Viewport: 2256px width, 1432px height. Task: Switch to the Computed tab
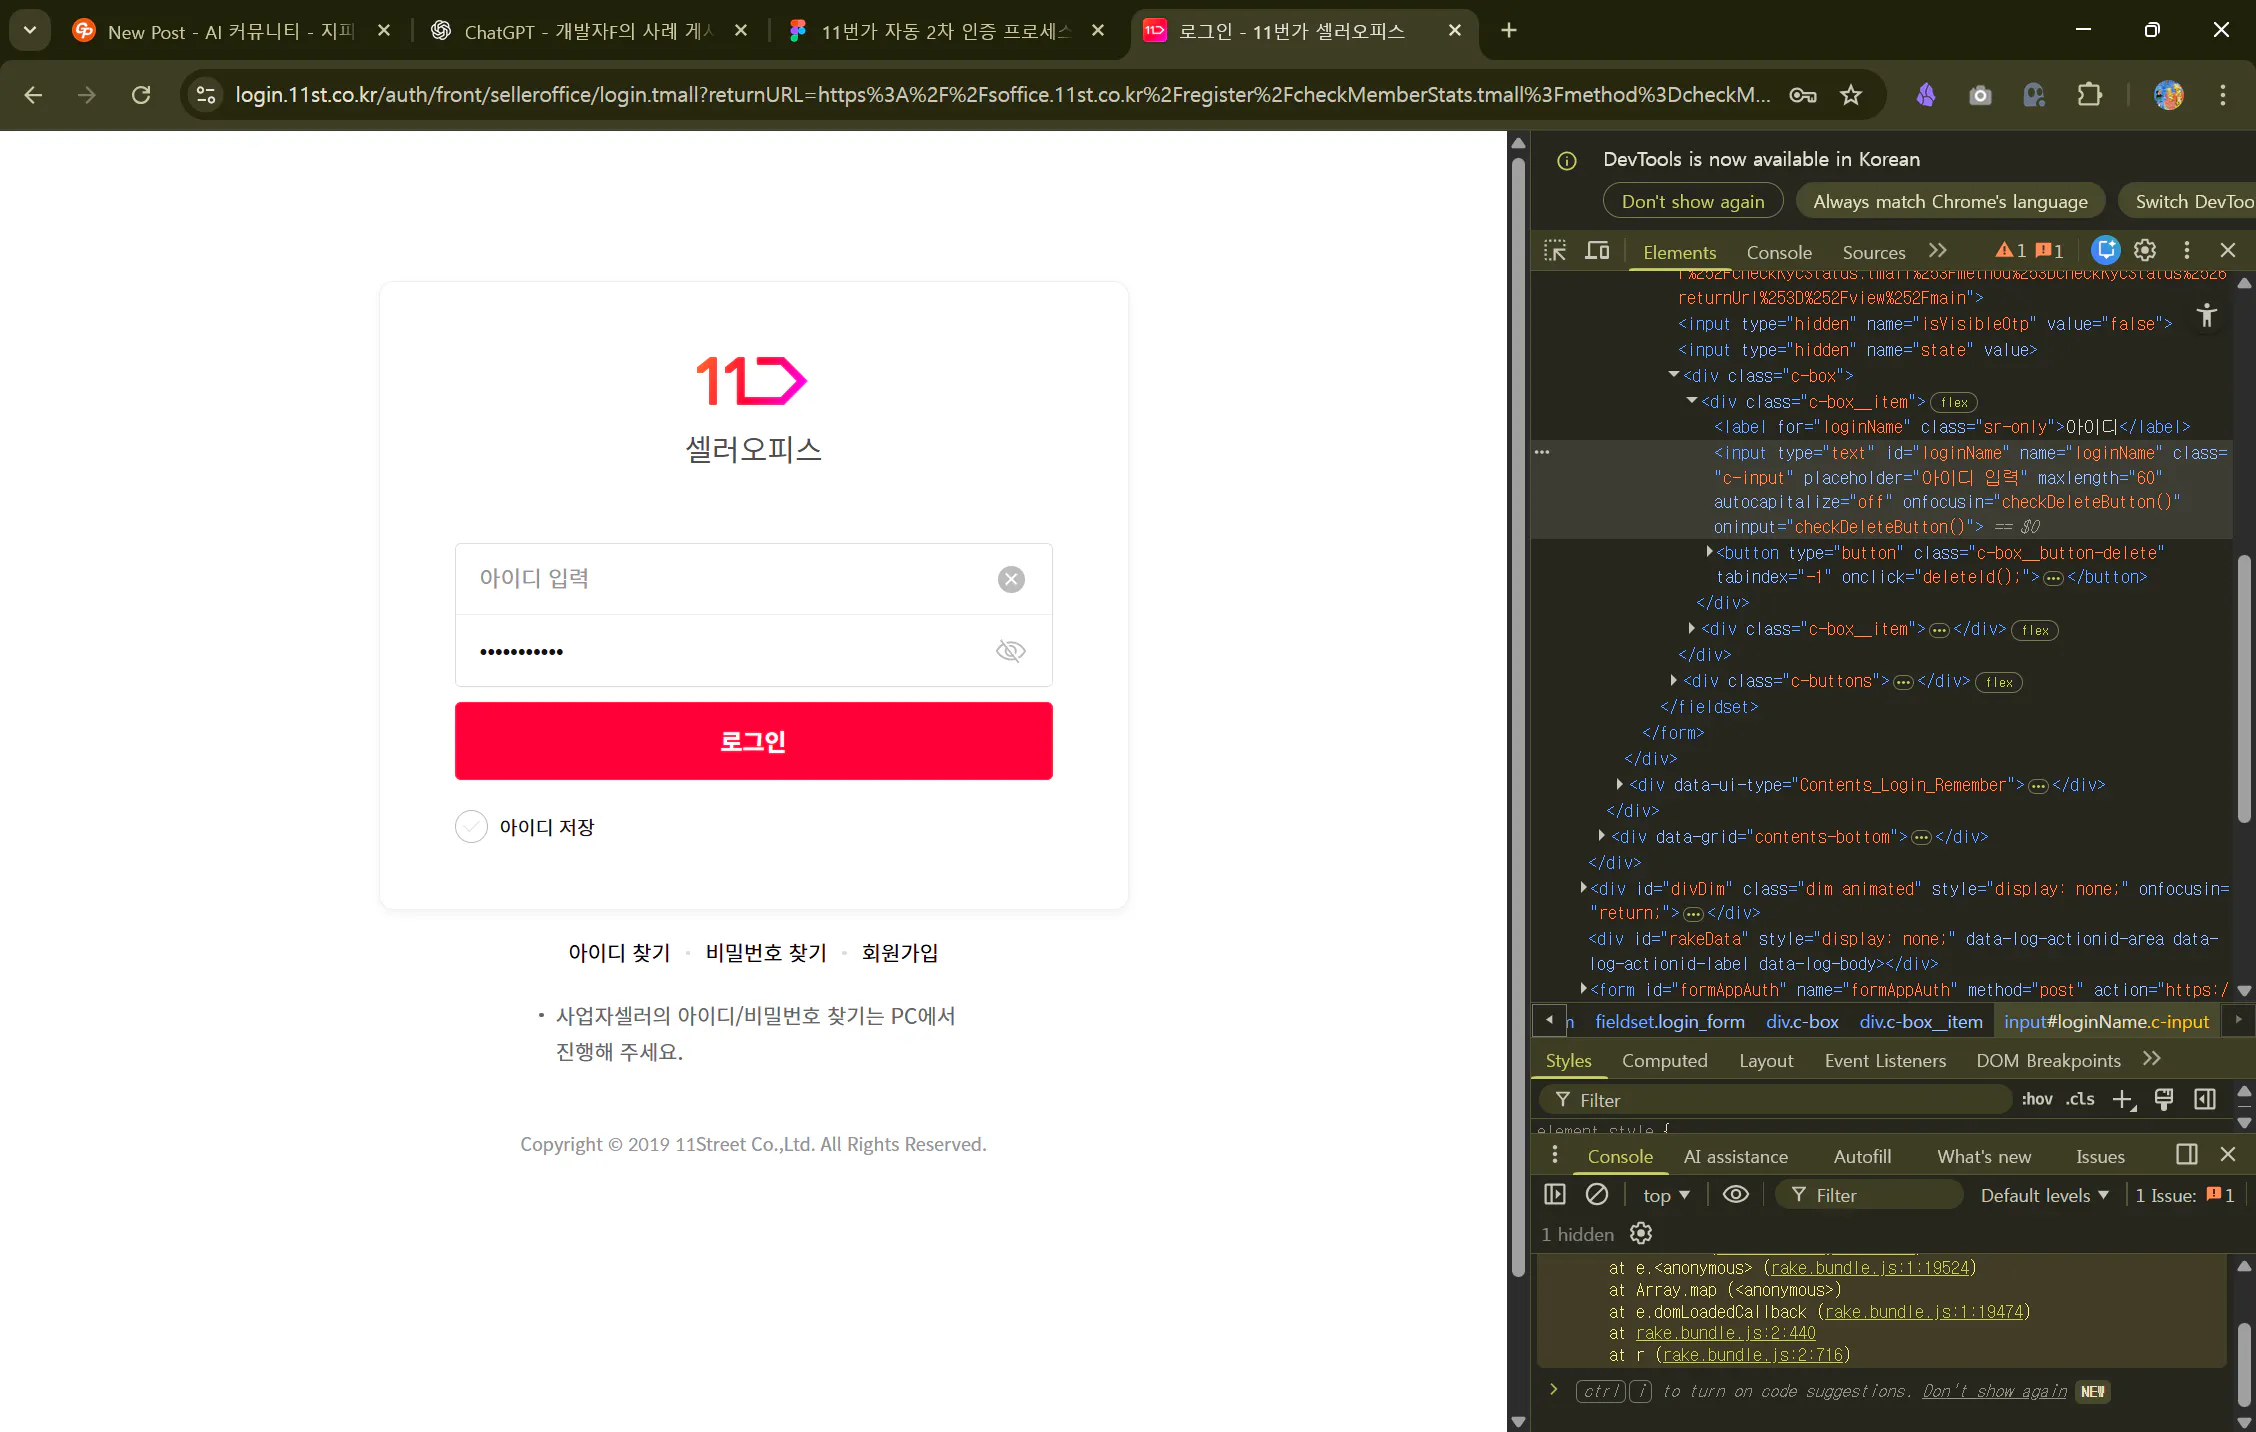pos(1664,1060)
